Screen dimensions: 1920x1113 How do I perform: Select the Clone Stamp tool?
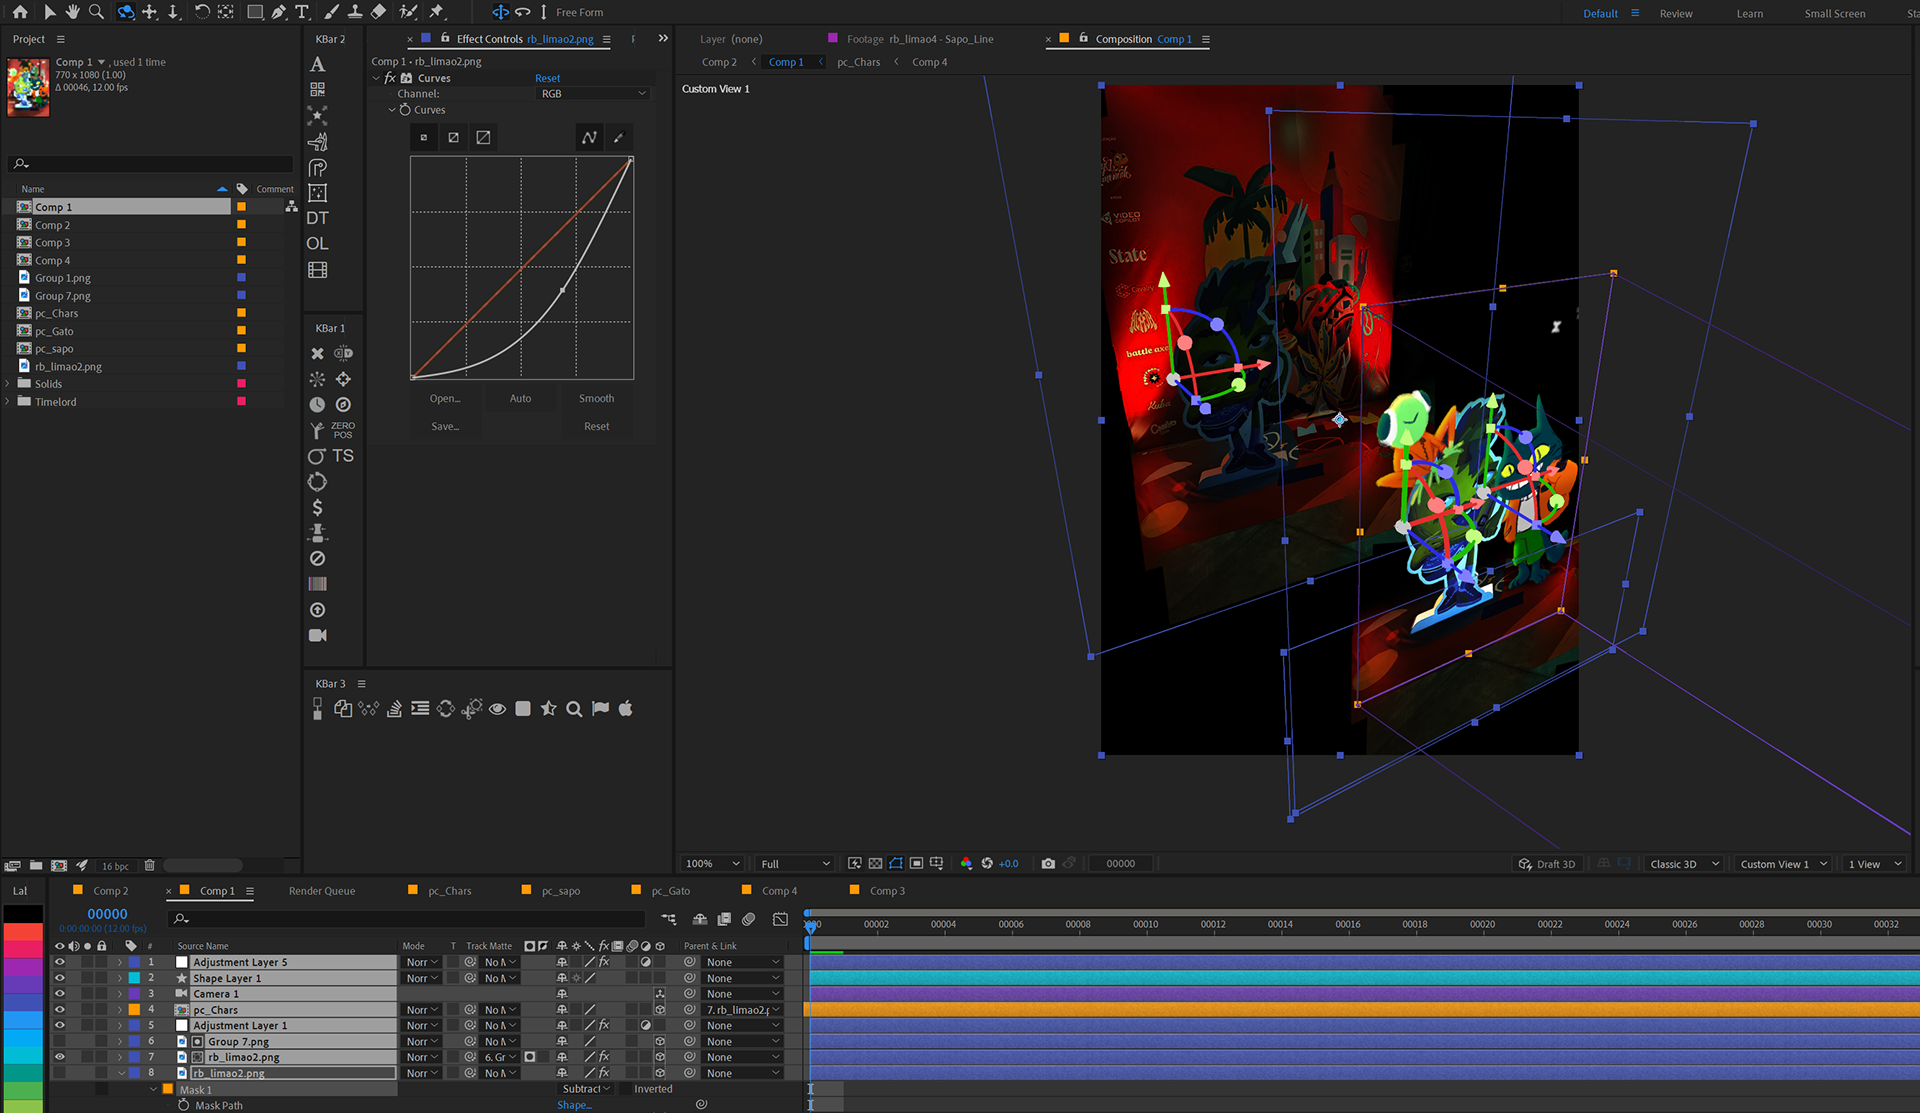point(355,12)
